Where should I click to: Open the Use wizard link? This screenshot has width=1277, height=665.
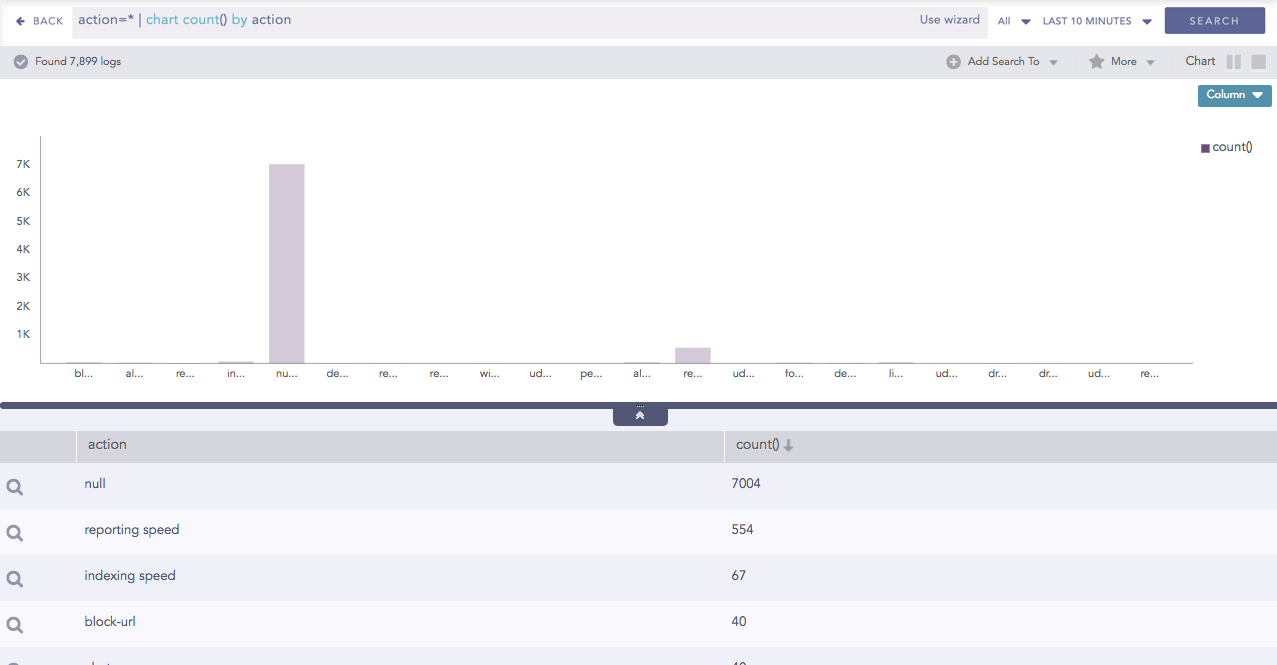[949, 20]
